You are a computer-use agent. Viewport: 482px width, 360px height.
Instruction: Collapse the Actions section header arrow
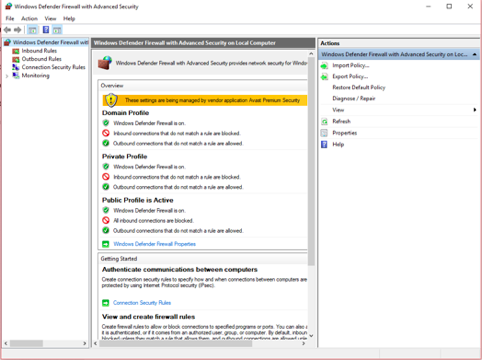tap(475, 54)
